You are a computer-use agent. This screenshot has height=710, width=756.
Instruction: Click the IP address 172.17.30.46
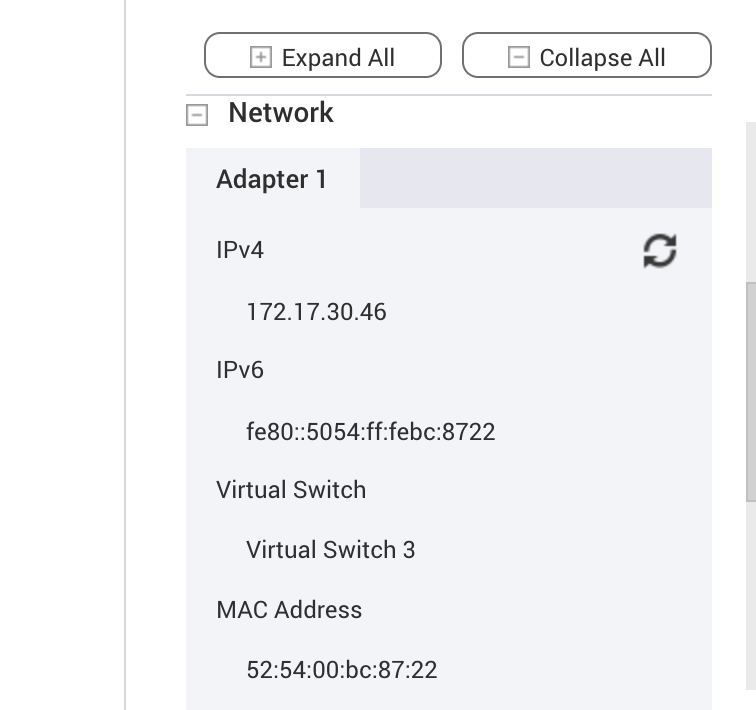316,312
